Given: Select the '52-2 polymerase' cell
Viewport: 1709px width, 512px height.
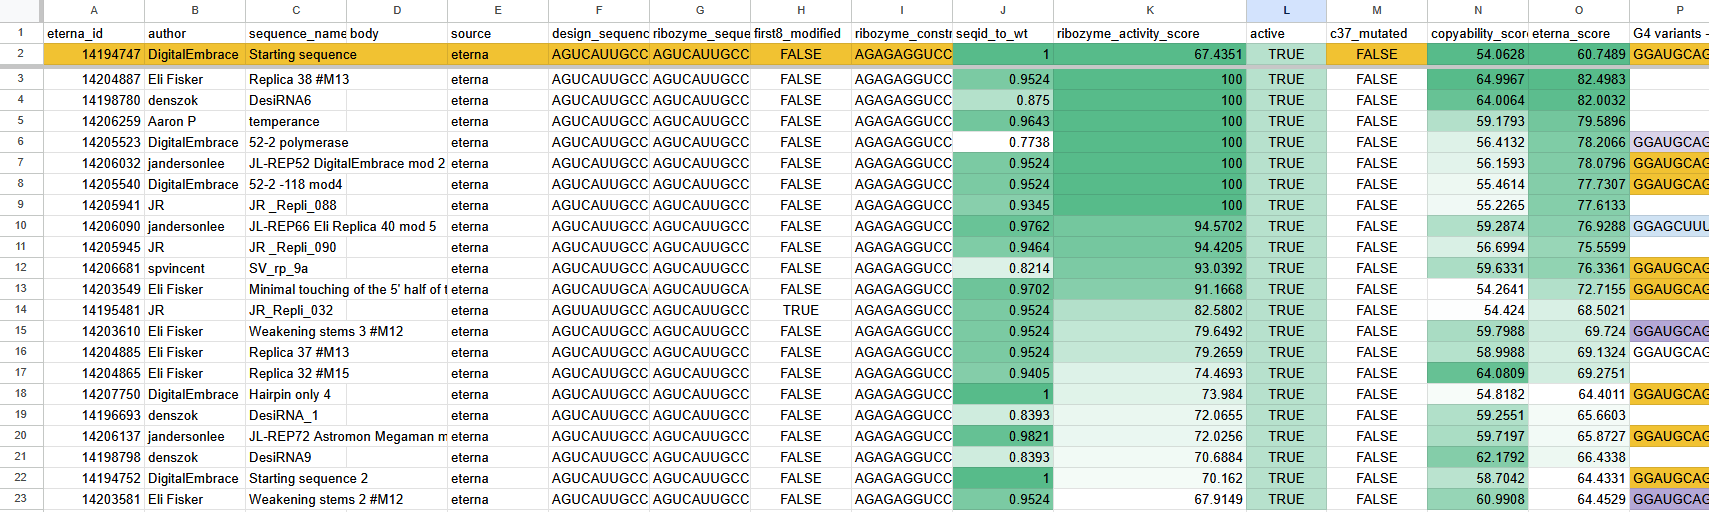Looking at the screenshot, I should point(296,142).
